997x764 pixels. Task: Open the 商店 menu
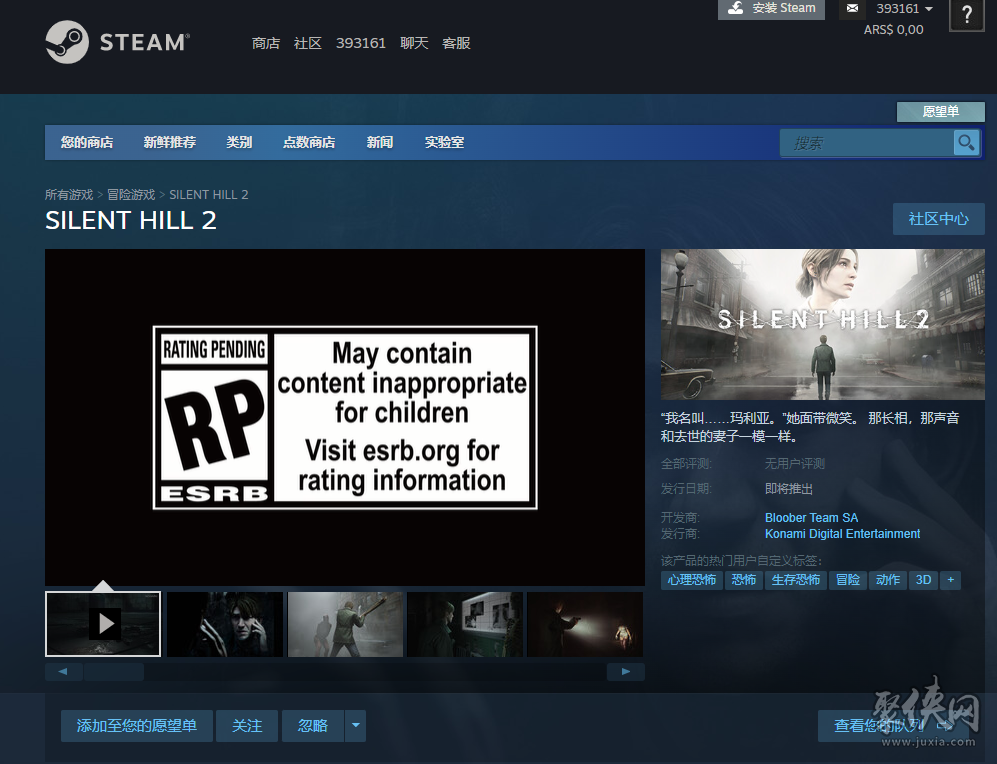coord(265,43)
